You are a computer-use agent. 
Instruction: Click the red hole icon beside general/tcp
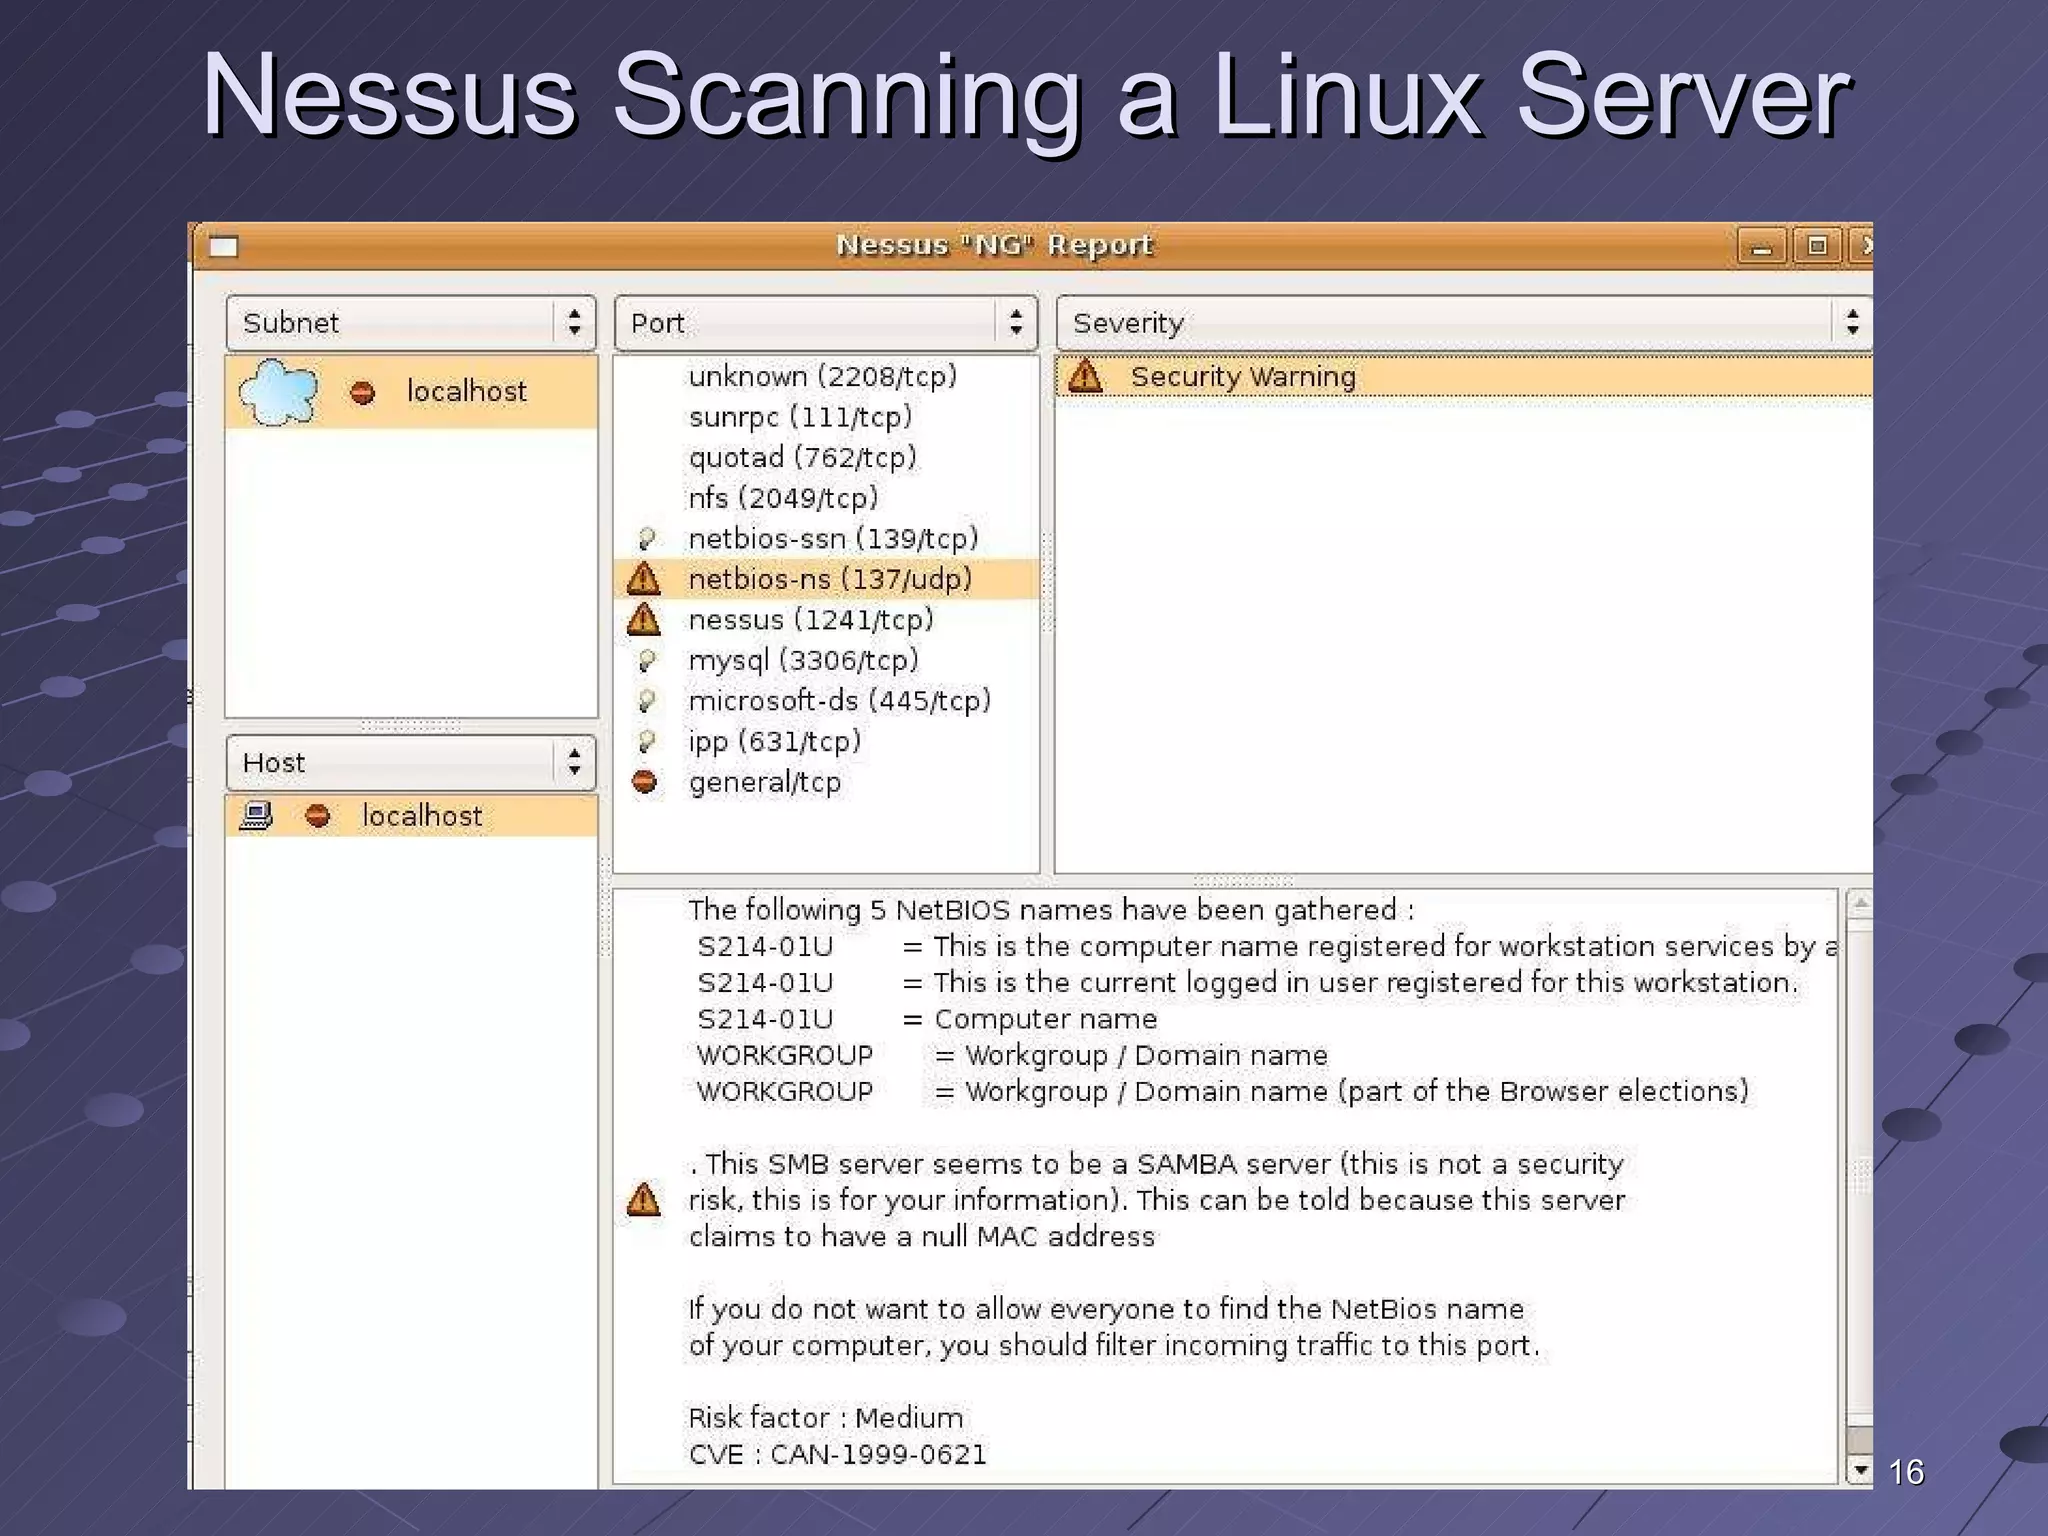pos(645,782)
